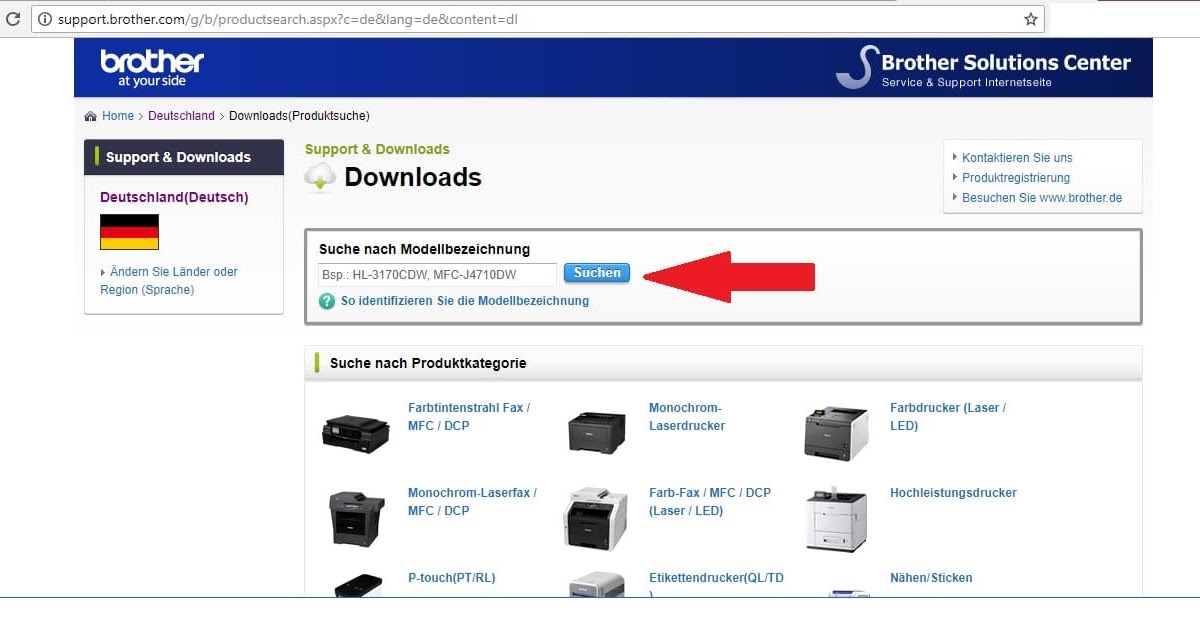Open the Farbdrucker (Laser / LED) printer thumbnail
The width and height of the screenshot is (1200, 626).
pyautogui.click(x=836, y=432)
